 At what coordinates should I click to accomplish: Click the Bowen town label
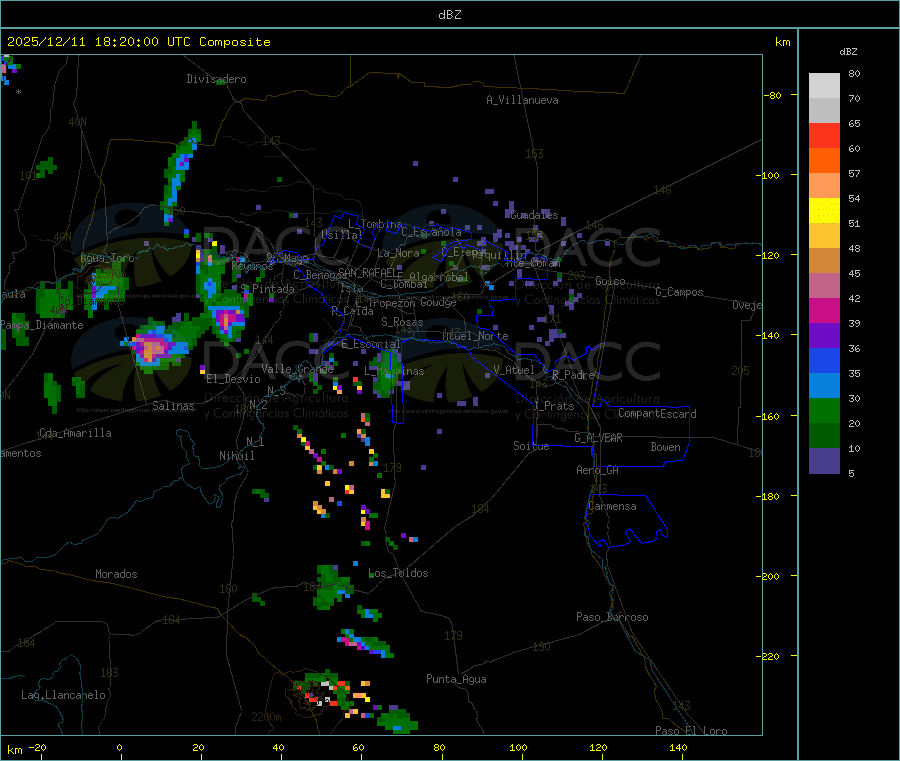665,447
